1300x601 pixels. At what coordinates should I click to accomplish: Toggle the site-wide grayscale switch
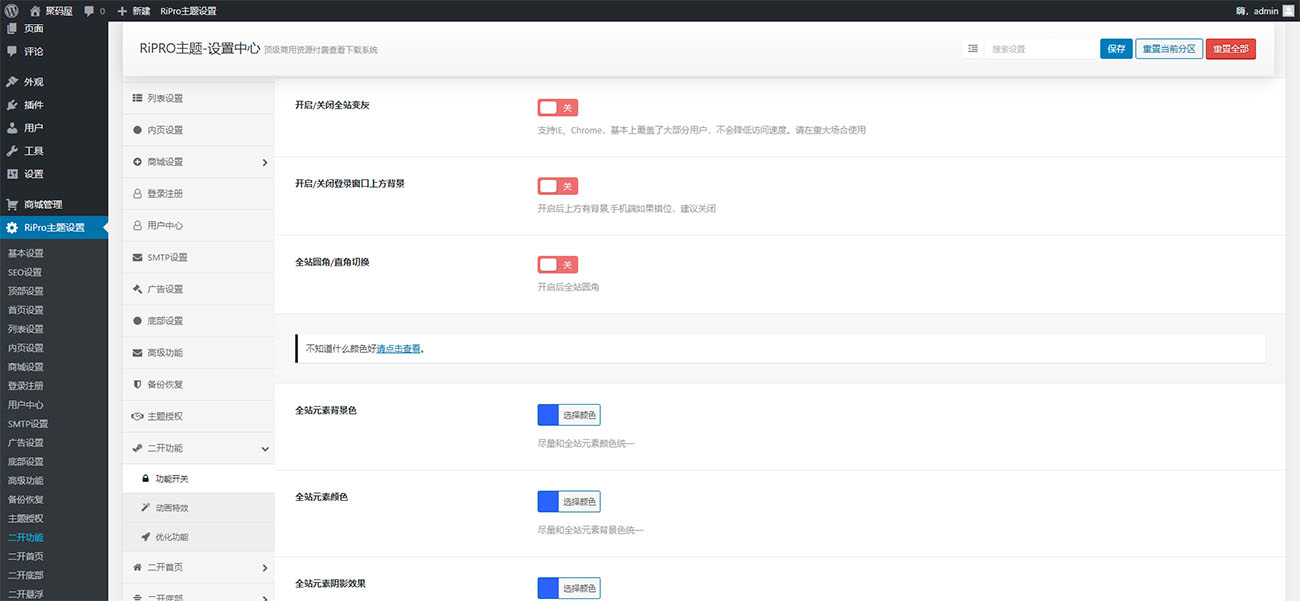coord(557,108)
